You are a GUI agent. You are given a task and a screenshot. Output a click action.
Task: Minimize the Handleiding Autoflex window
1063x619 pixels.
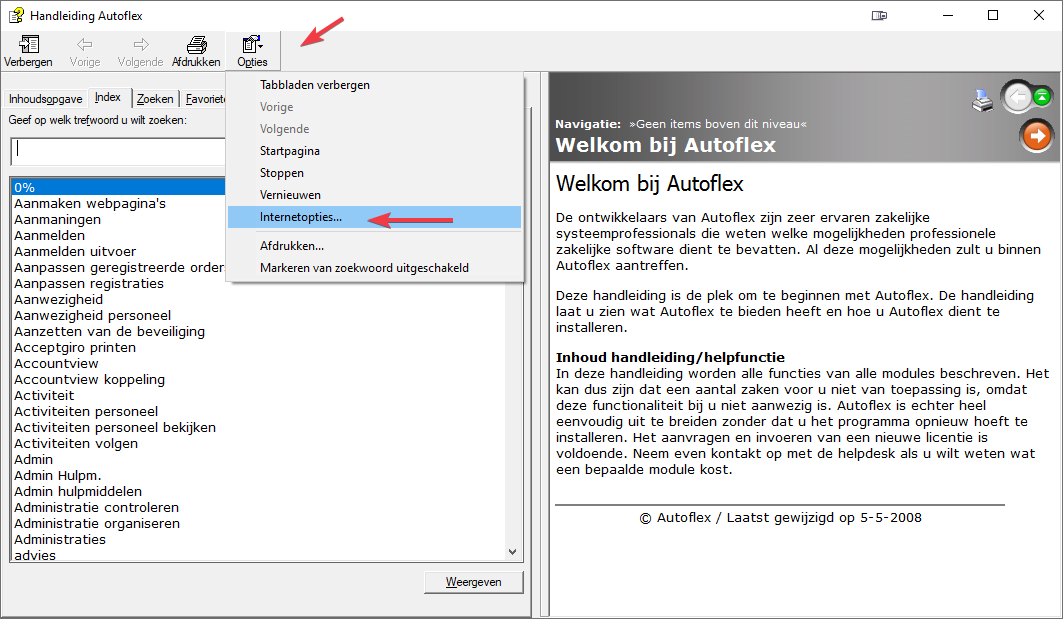point(948,15)
